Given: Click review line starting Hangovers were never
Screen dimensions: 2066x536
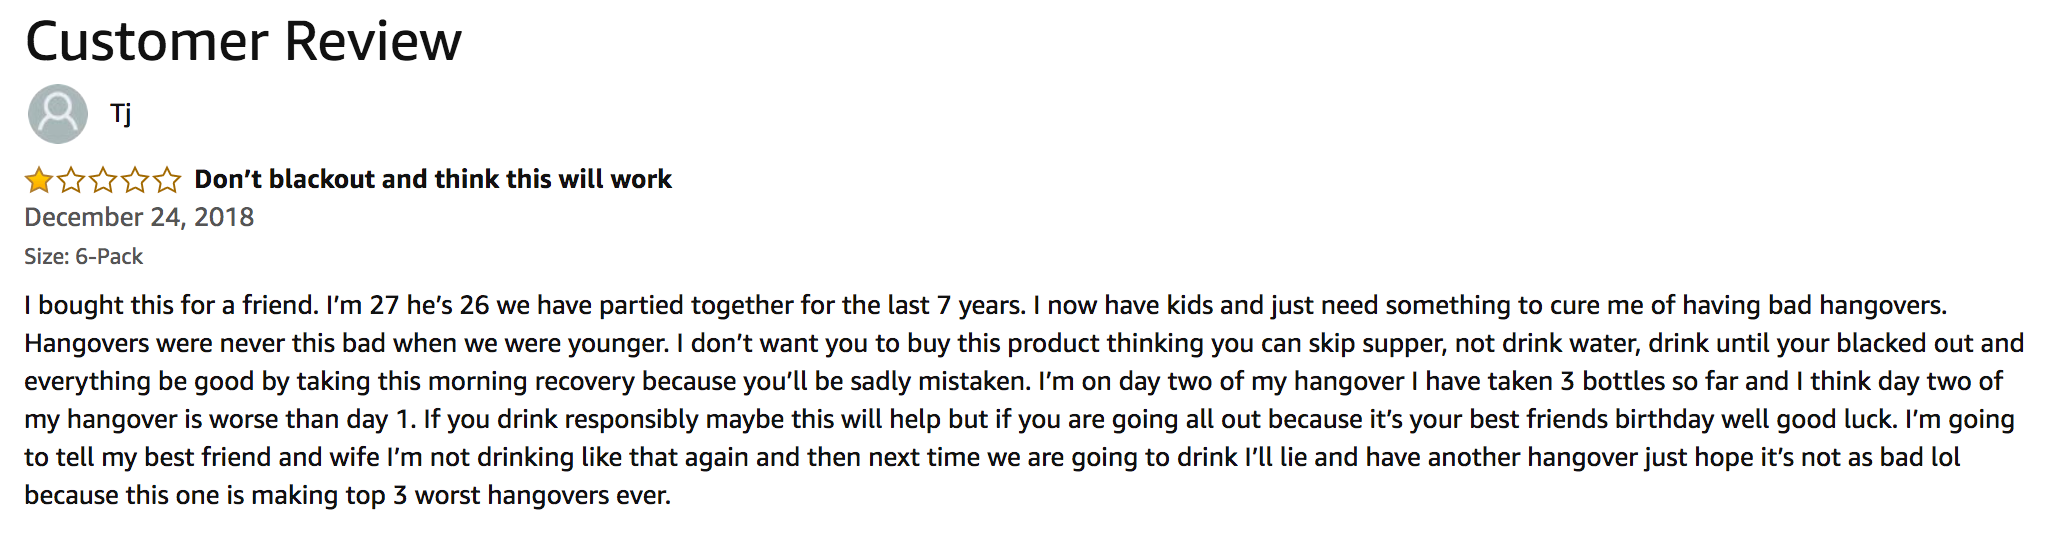Looking at the screenshot, I should [1024, 343].
